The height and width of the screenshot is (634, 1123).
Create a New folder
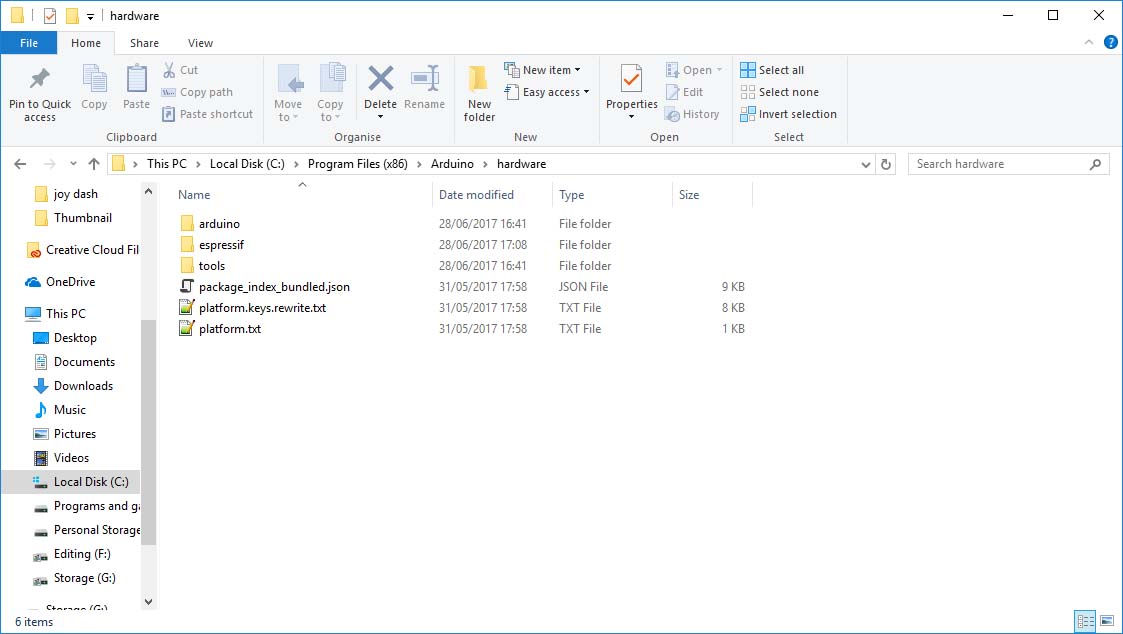coord(479,93)
